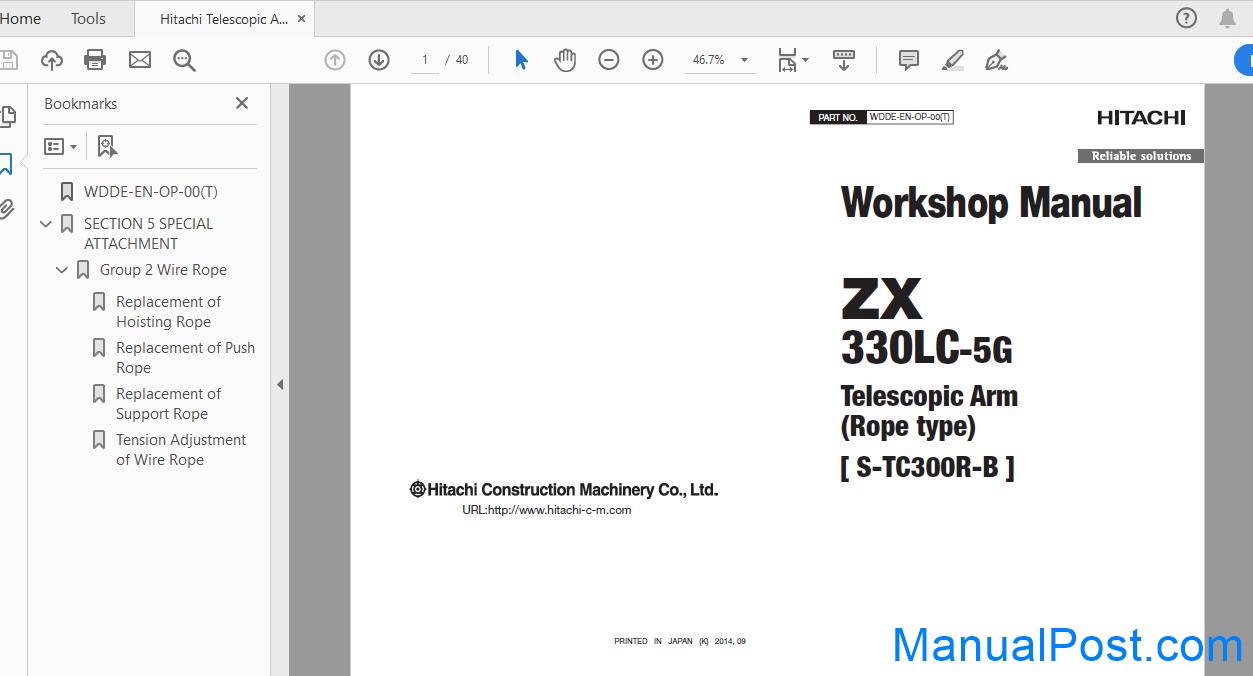Collapse navigation pane with left arrow
1253x676 pixels.
280,384
